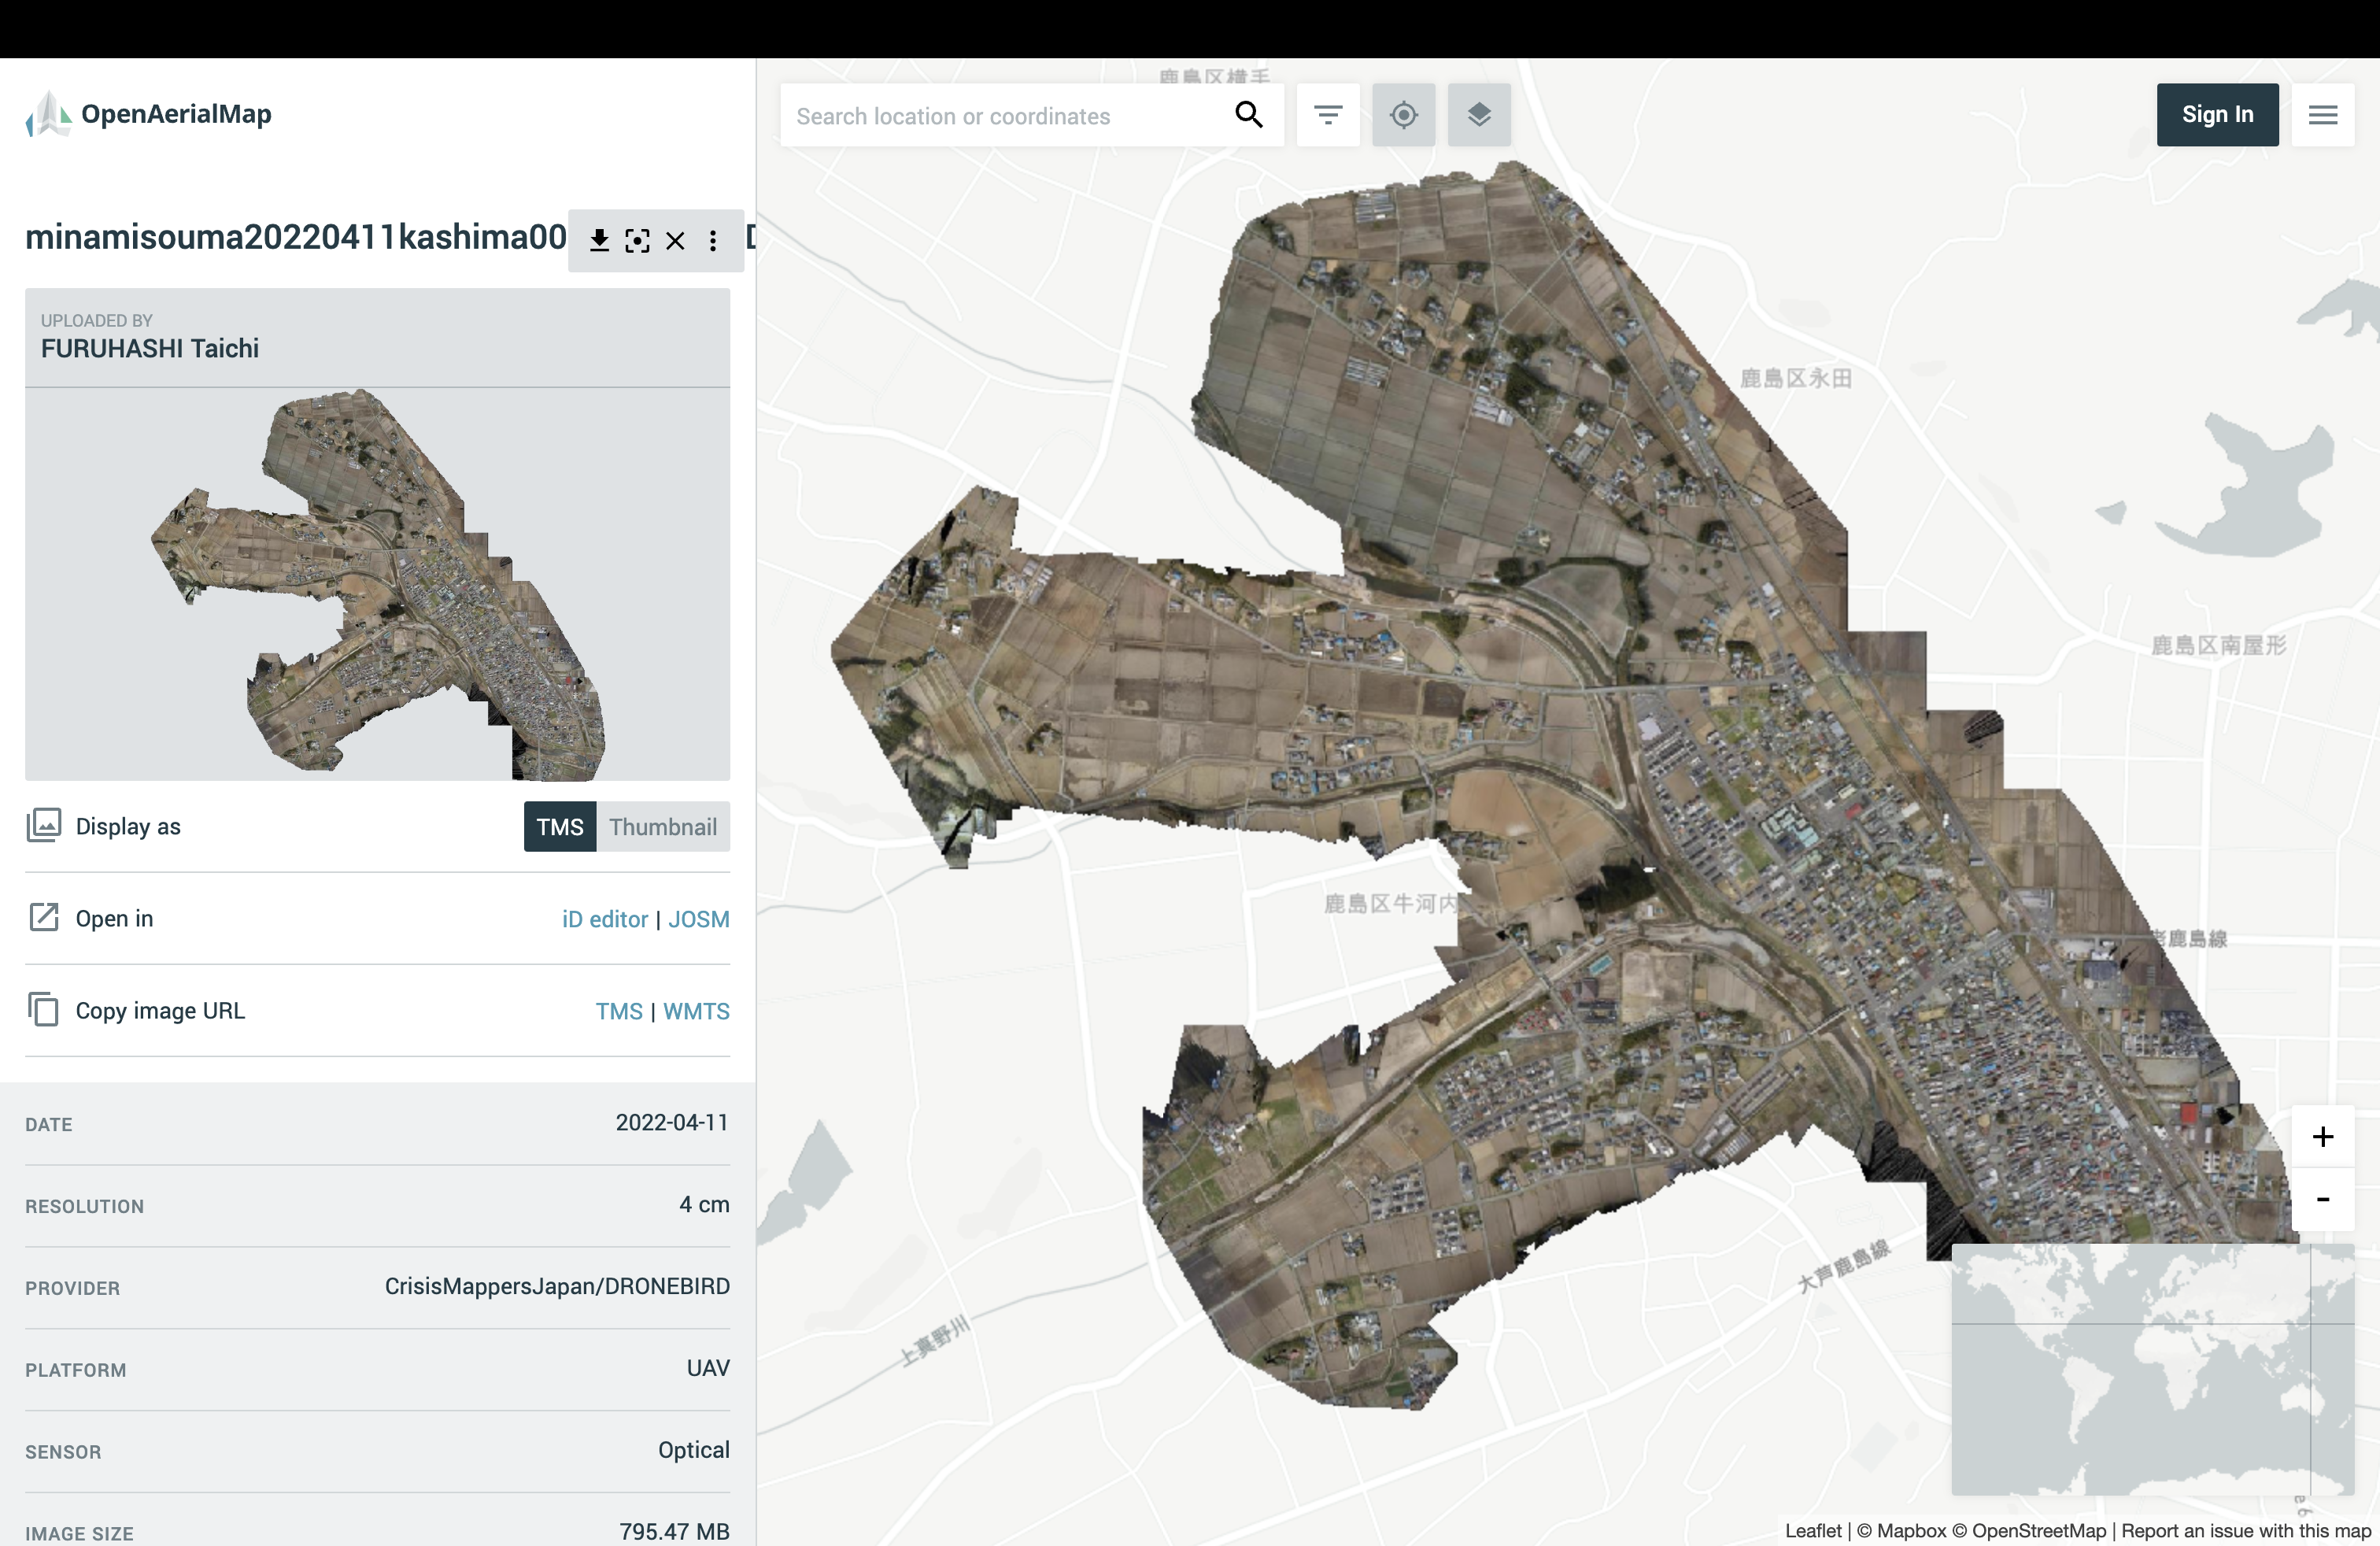Open the more options kebab menu
Image resolution: width=2380 pixels, height=1546 pixels.
coord(713,240)
